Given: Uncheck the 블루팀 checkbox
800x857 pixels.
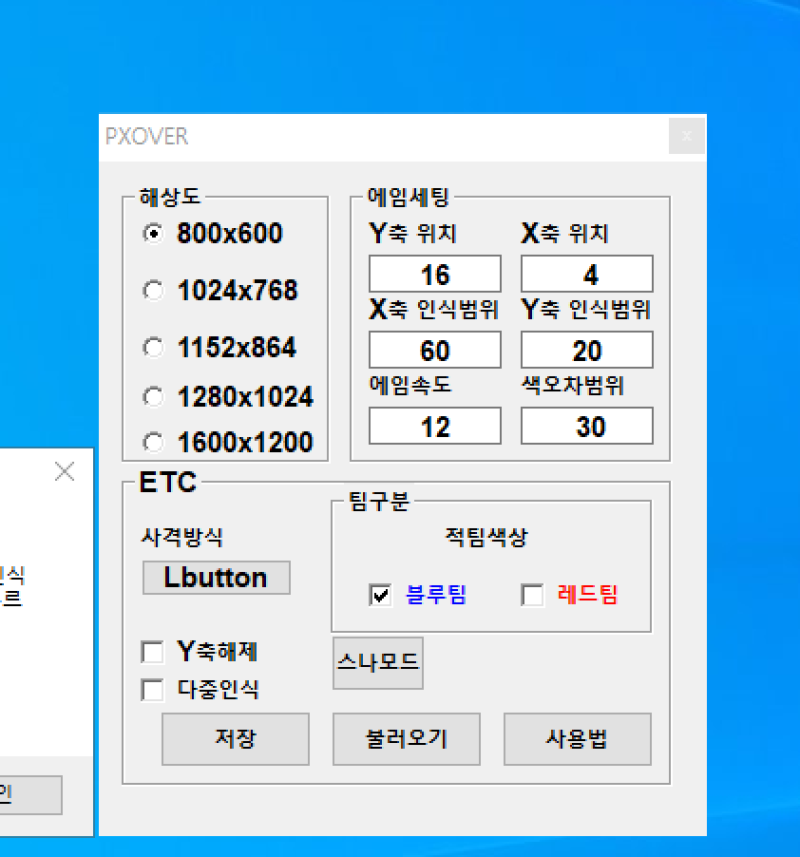Looking at the screenshot, I should 380,596.
